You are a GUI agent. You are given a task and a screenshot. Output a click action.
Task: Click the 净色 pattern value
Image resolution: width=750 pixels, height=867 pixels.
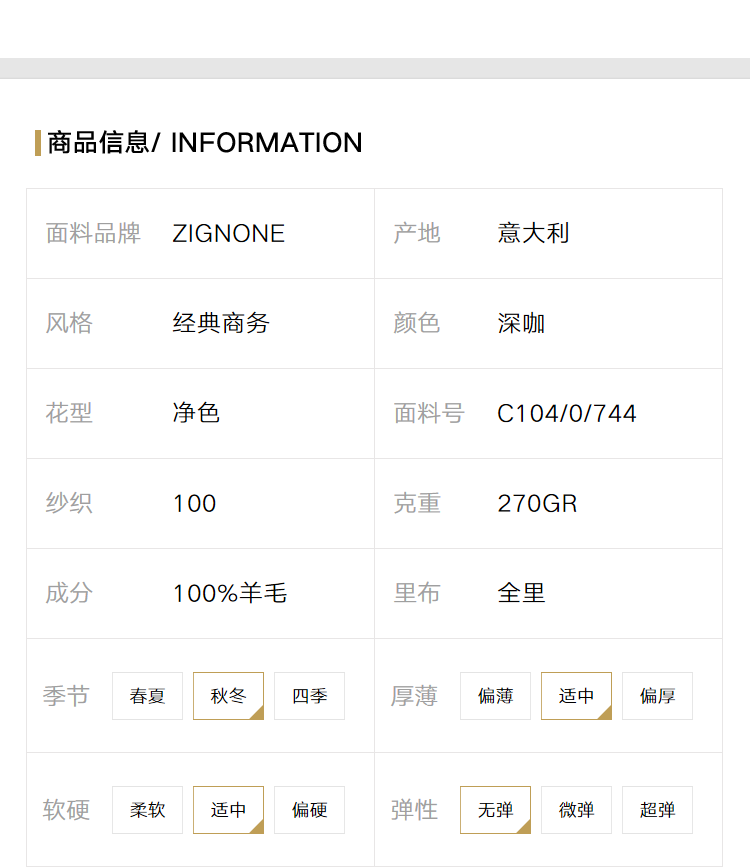click(196, 413)
